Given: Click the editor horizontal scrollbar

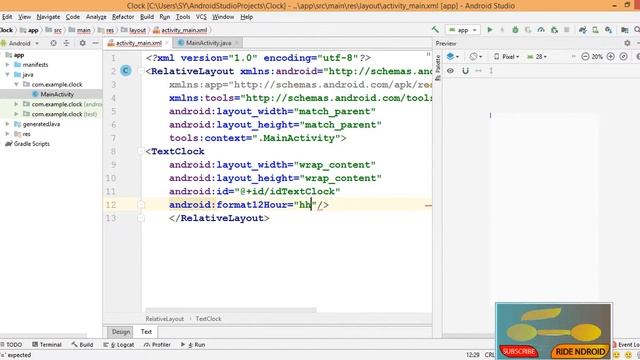Looking at the screenshot, I should (x=231, y=310).
